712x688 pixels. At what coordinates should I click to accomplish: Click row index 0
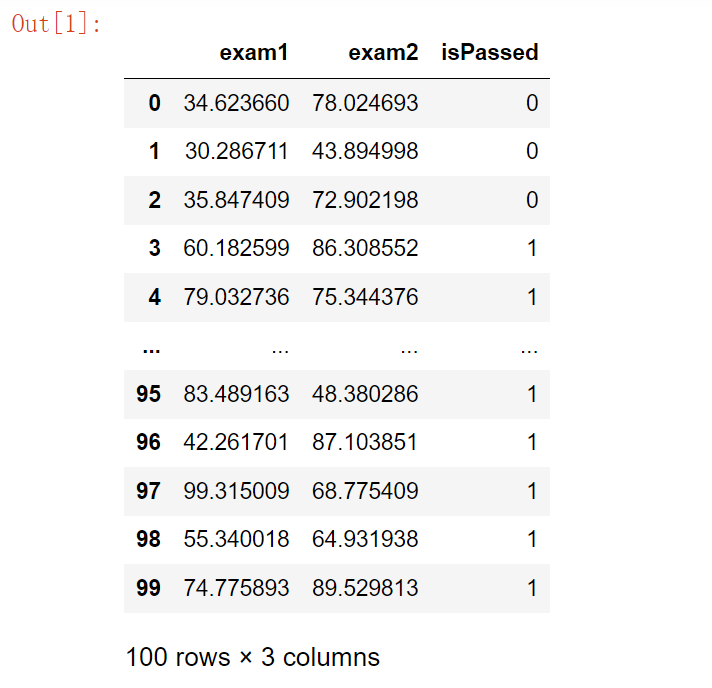coord(154,103)
